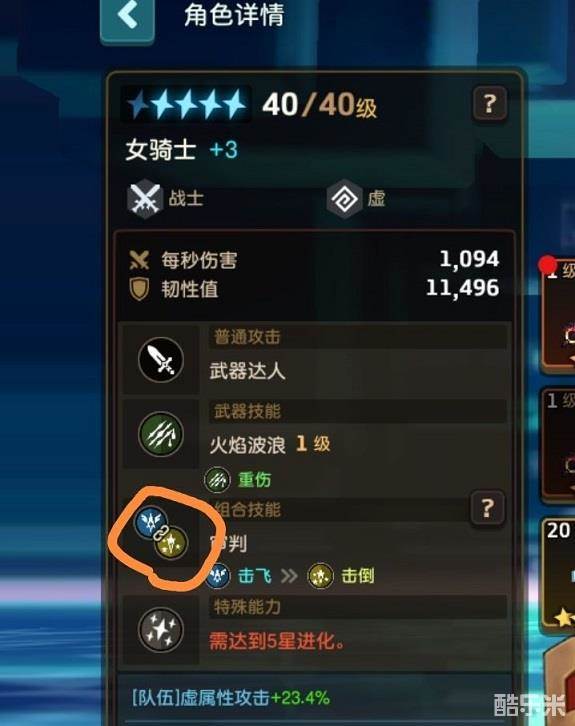
Task: Tap the five-star rating bar
Action: coord(186,105)
